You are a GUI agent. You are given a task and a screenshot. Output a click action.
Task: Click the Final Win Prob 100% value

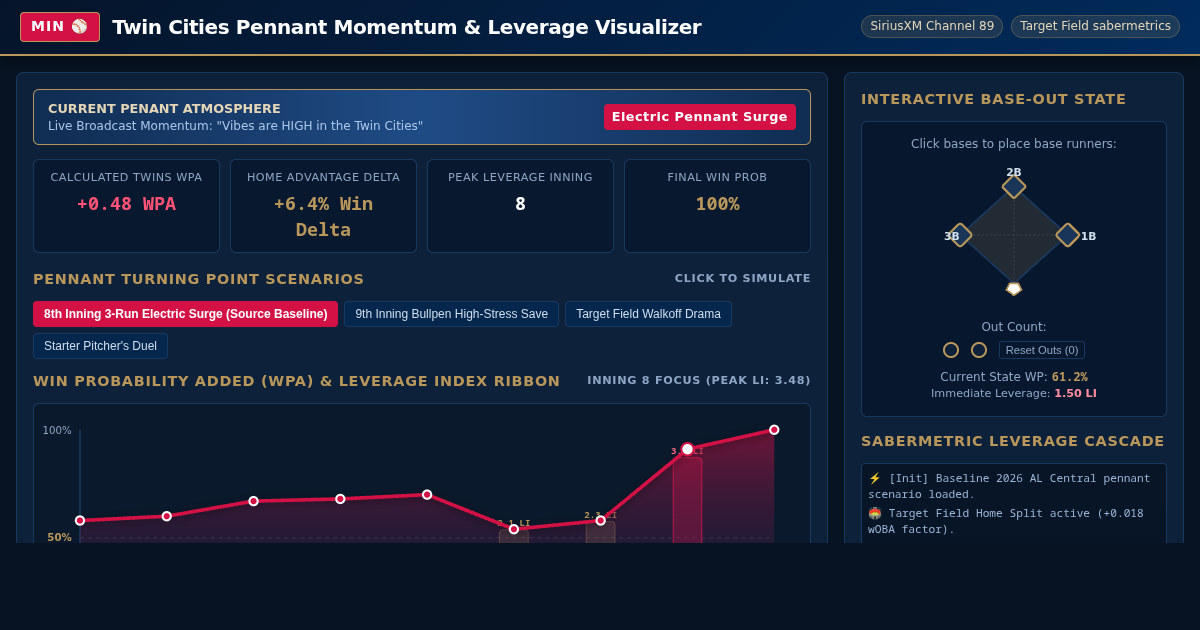(x=718, y=204)
